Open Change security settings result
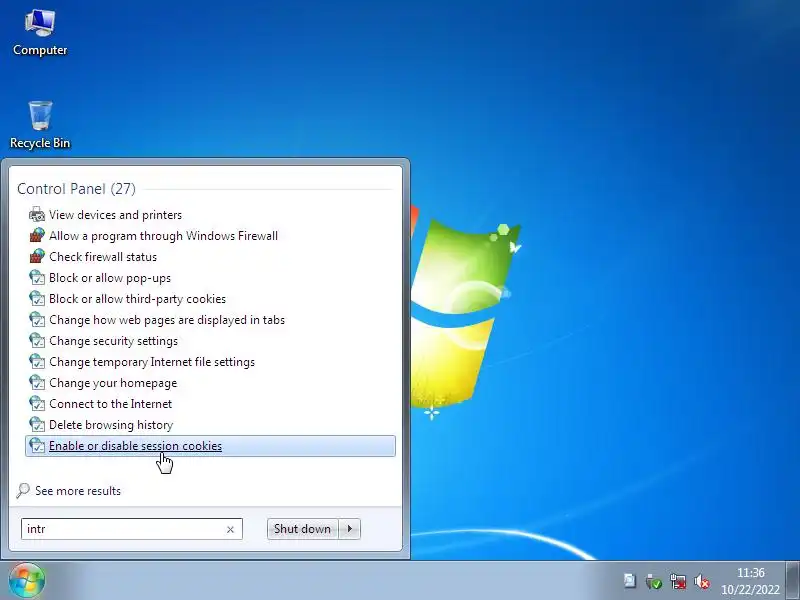This screenshot has height=600, width=800. [x=113, y=341]
